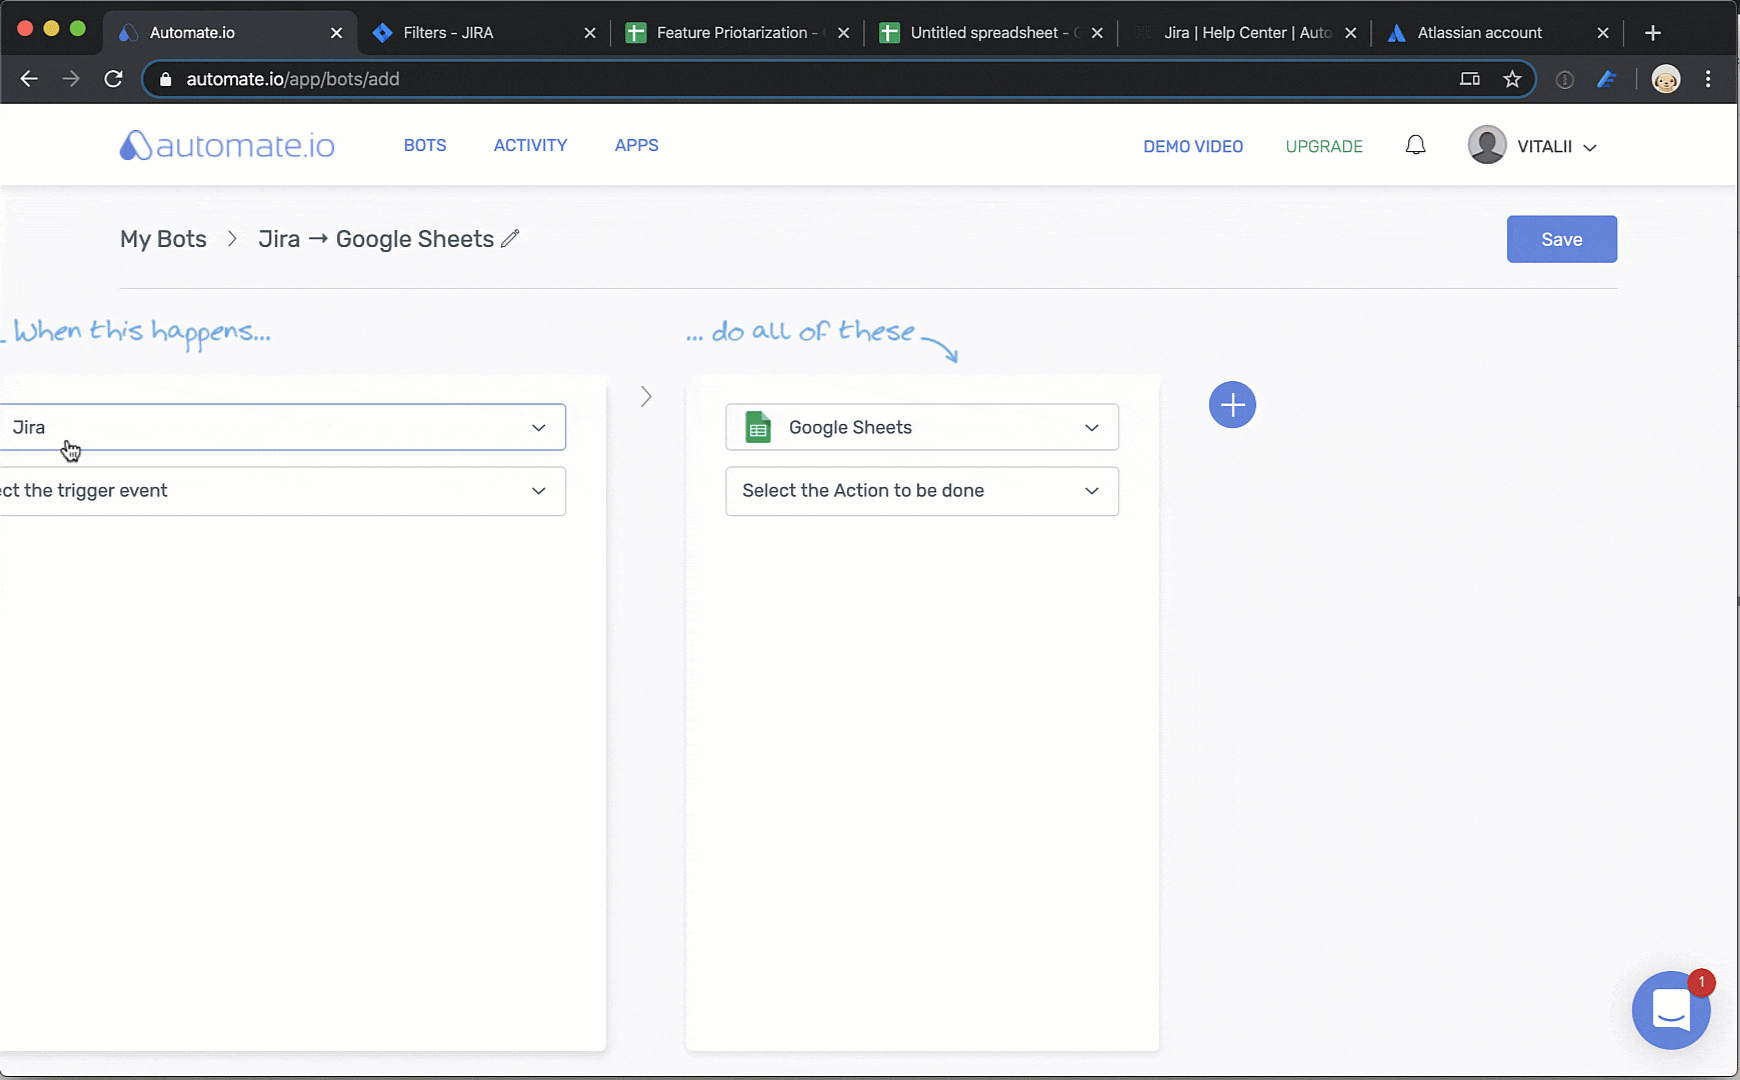This screenshot has height=1080, width=1740.
Task: Open a new browser tab
Action: [1653, 33]
